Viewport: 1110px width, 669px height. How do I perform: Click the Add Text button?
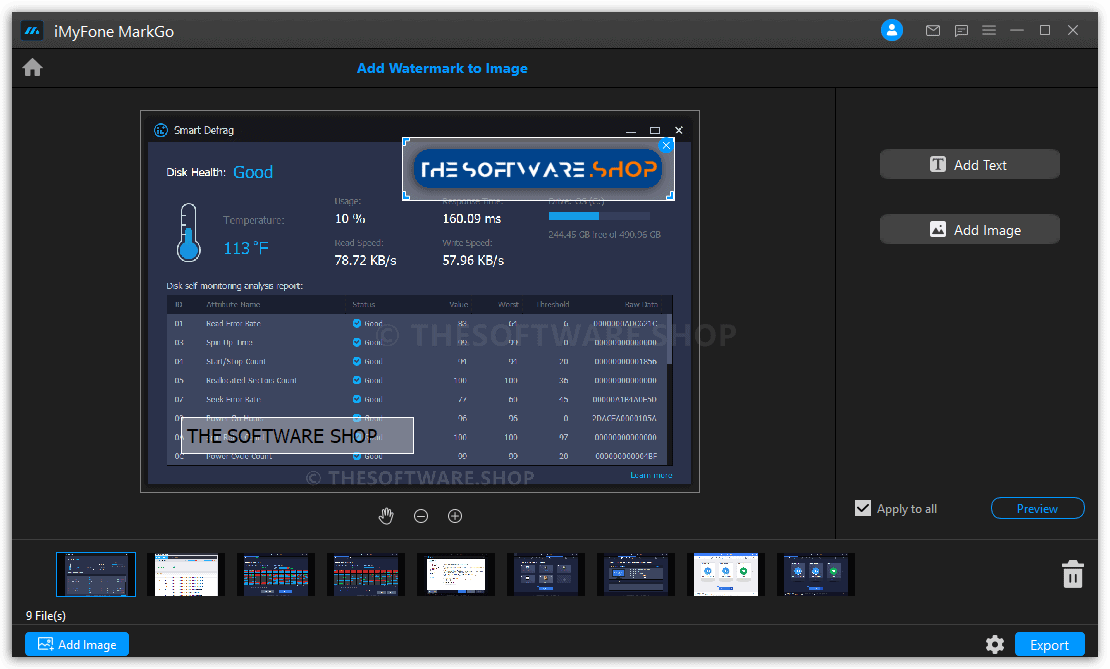click(969, 164)
